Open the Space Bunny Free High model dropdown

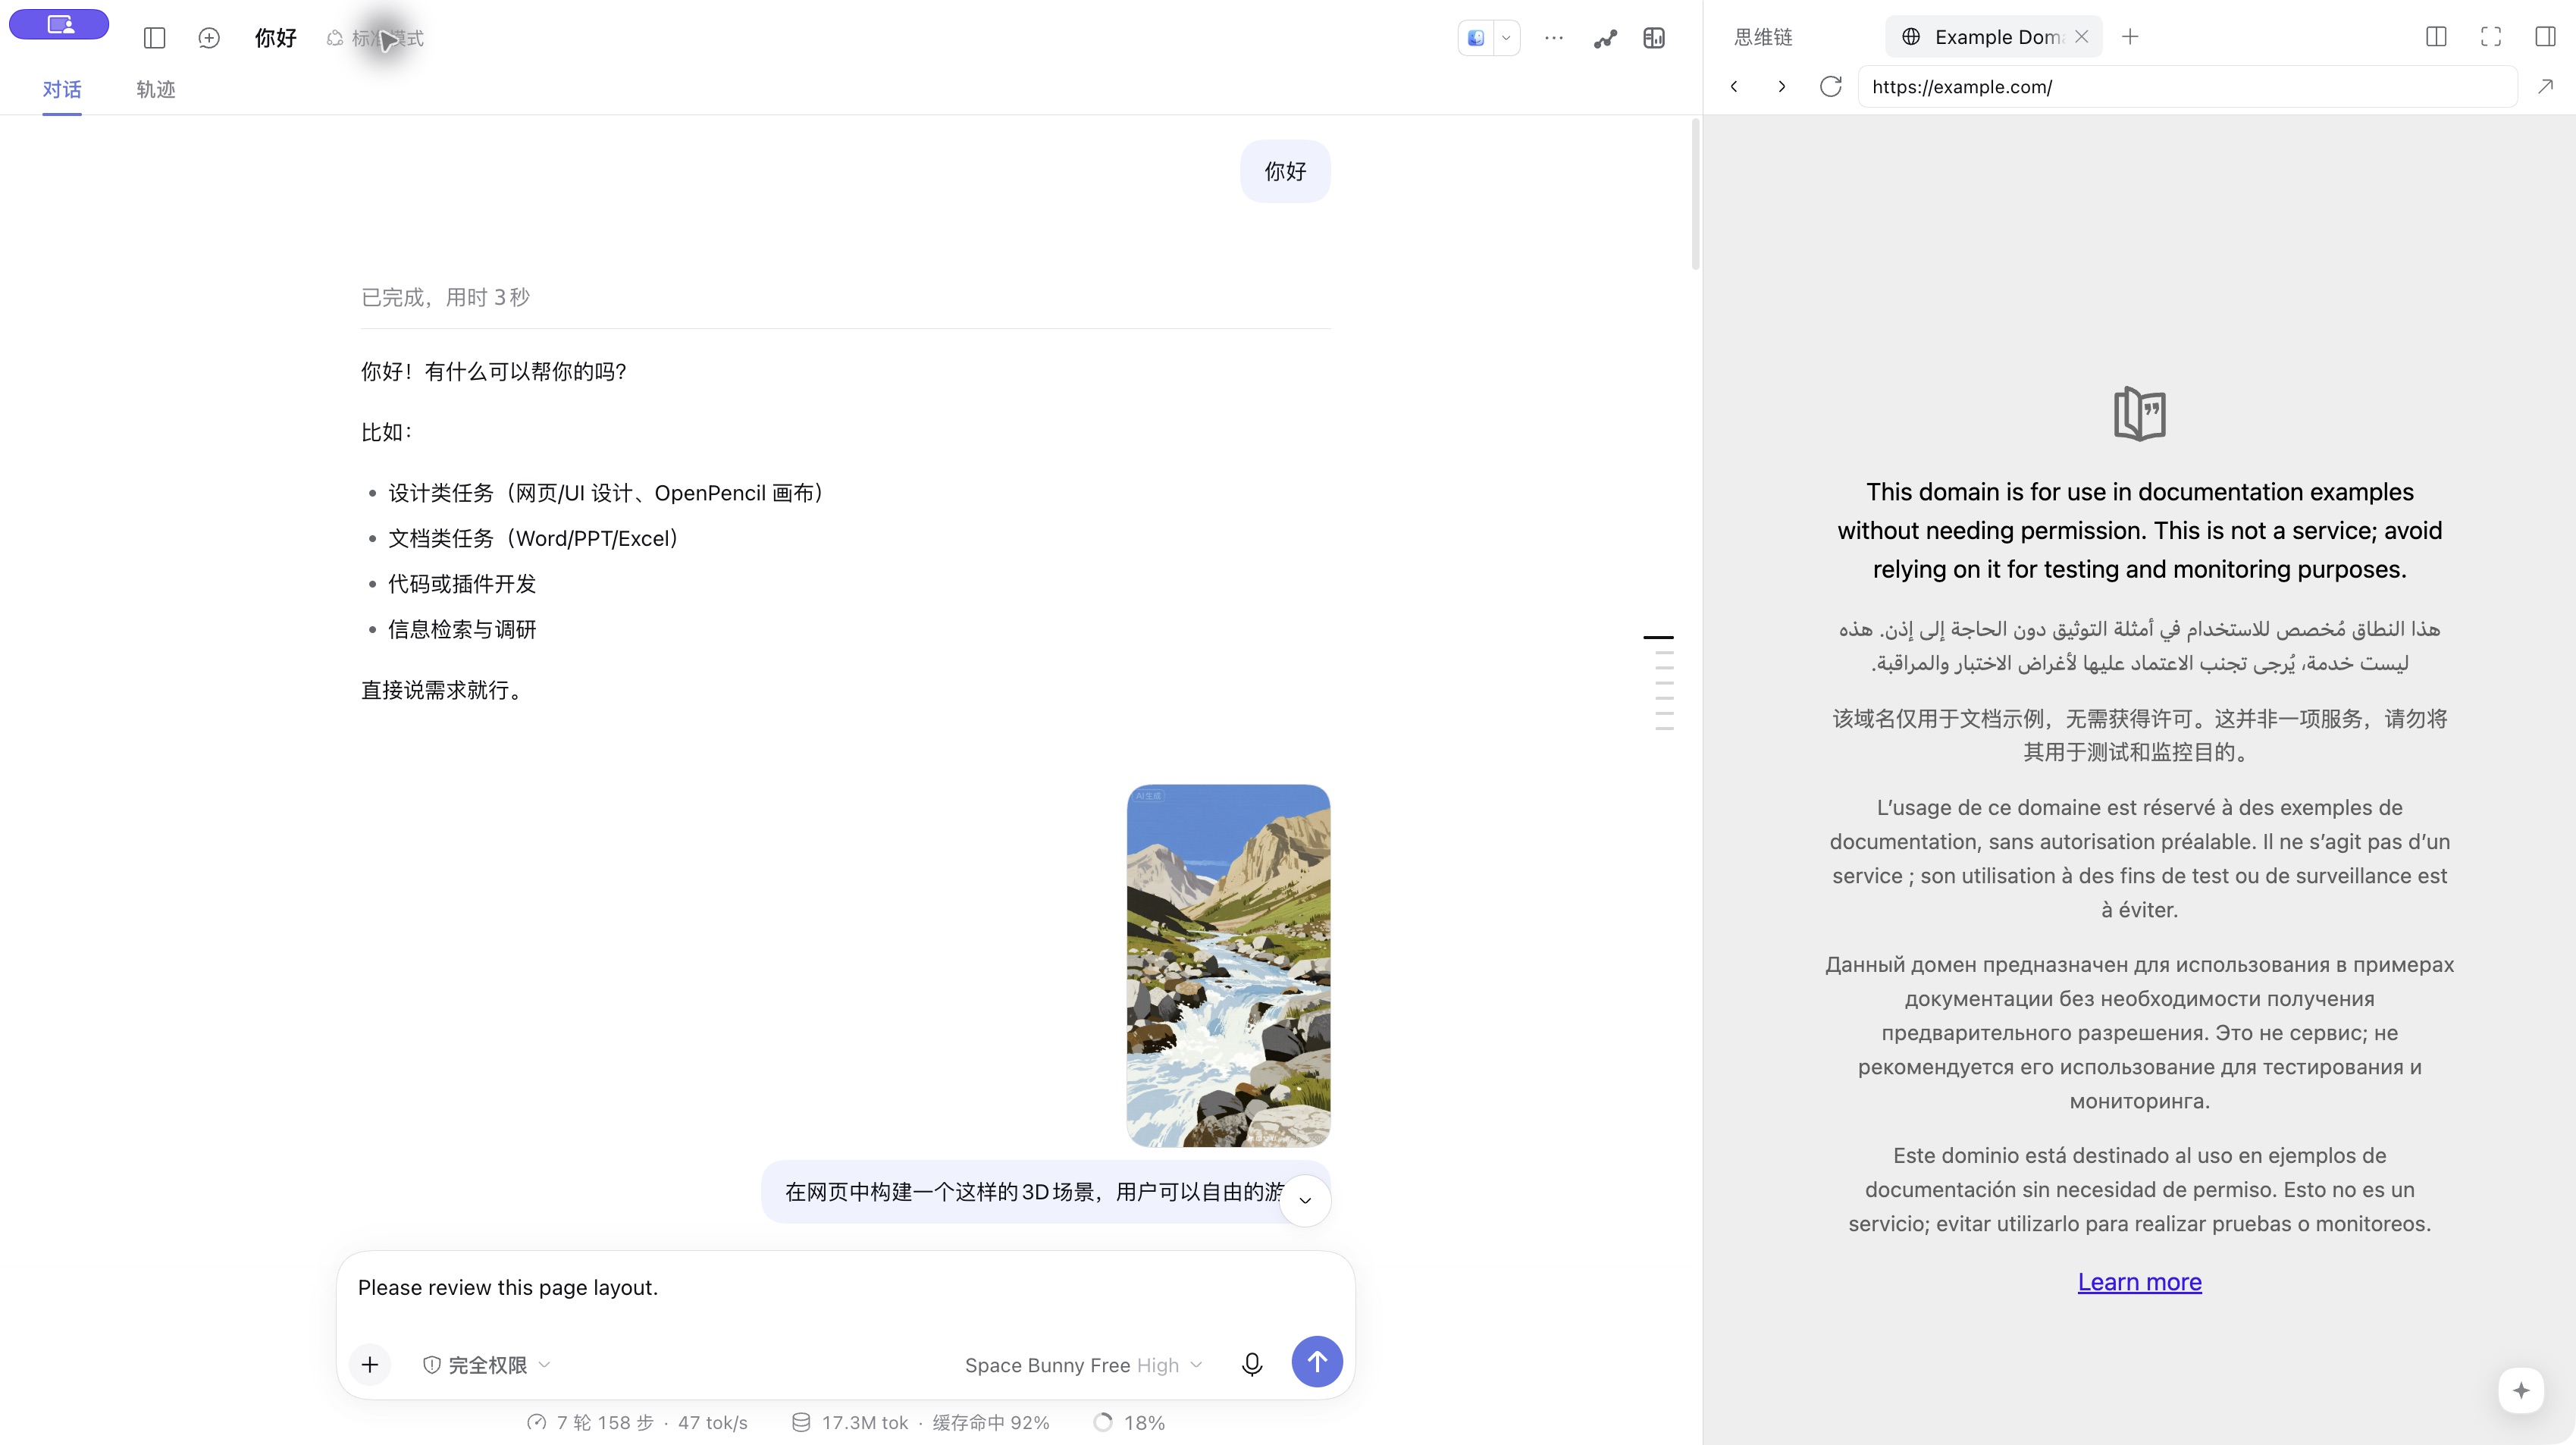pyautogui.click(x=1083, y=1365)
